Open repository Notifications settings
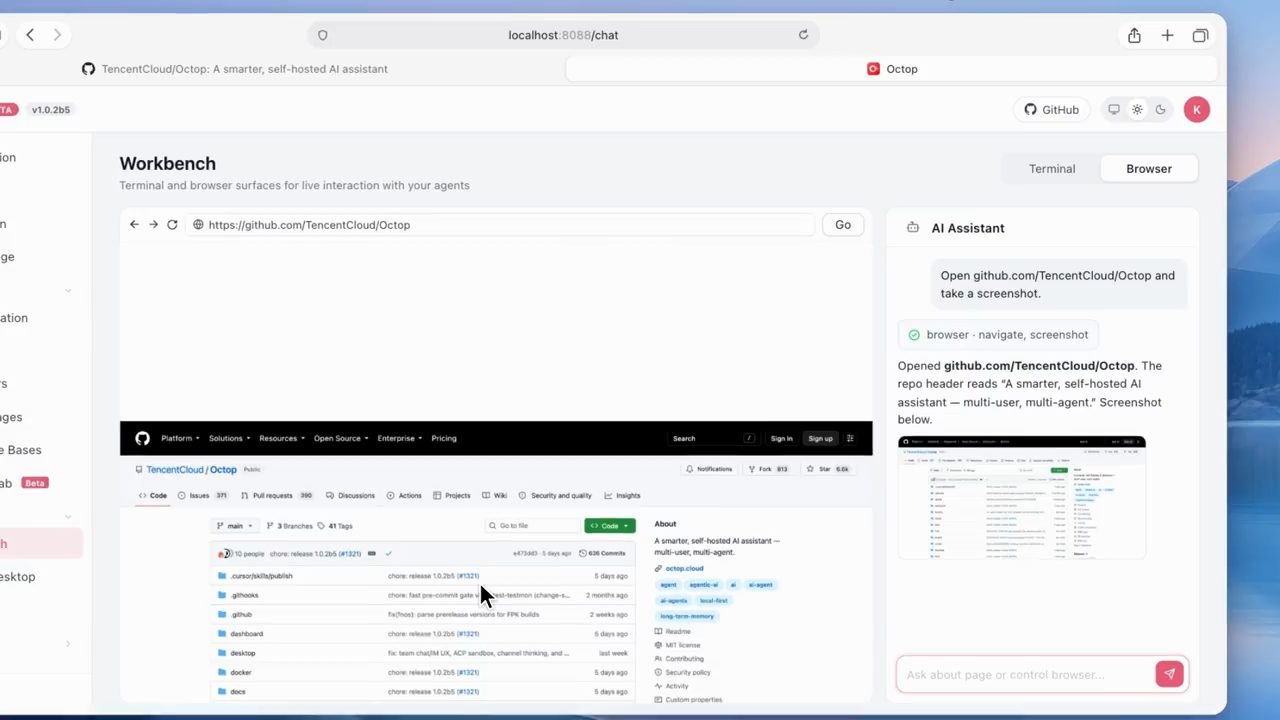Viewport: 1280px width, 720px height. 709,469
